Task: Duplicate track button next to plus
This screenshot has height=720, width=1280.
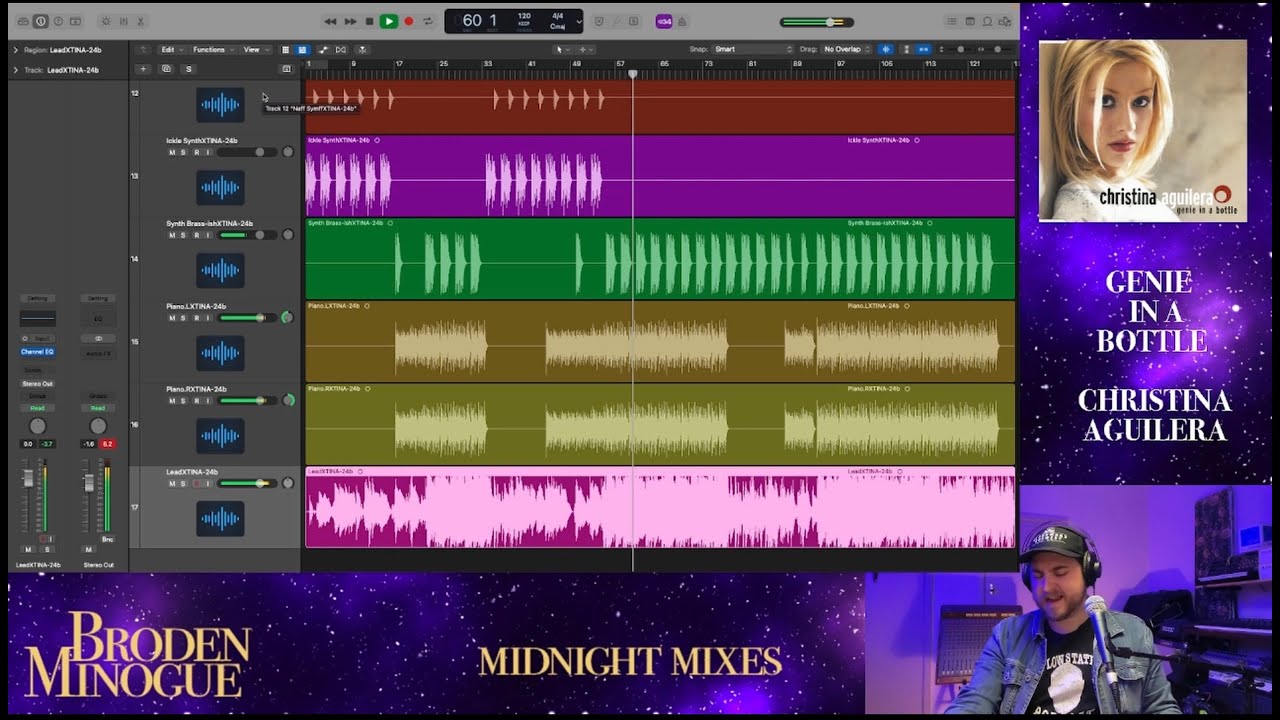Action: pos(166,69)
